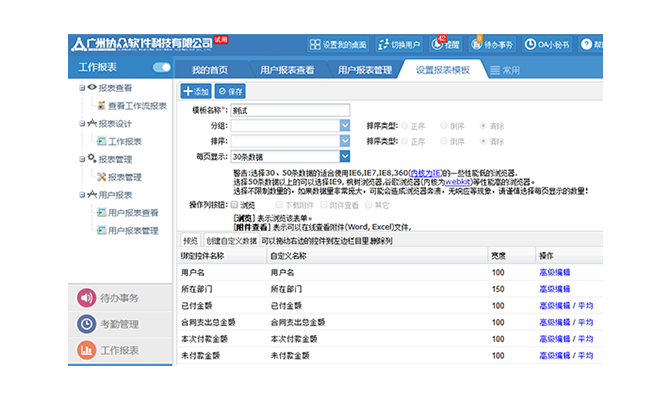Toggle the 工作报表 sidebar switch
Viewport: 670px width, 412px height.
point(161,68)
